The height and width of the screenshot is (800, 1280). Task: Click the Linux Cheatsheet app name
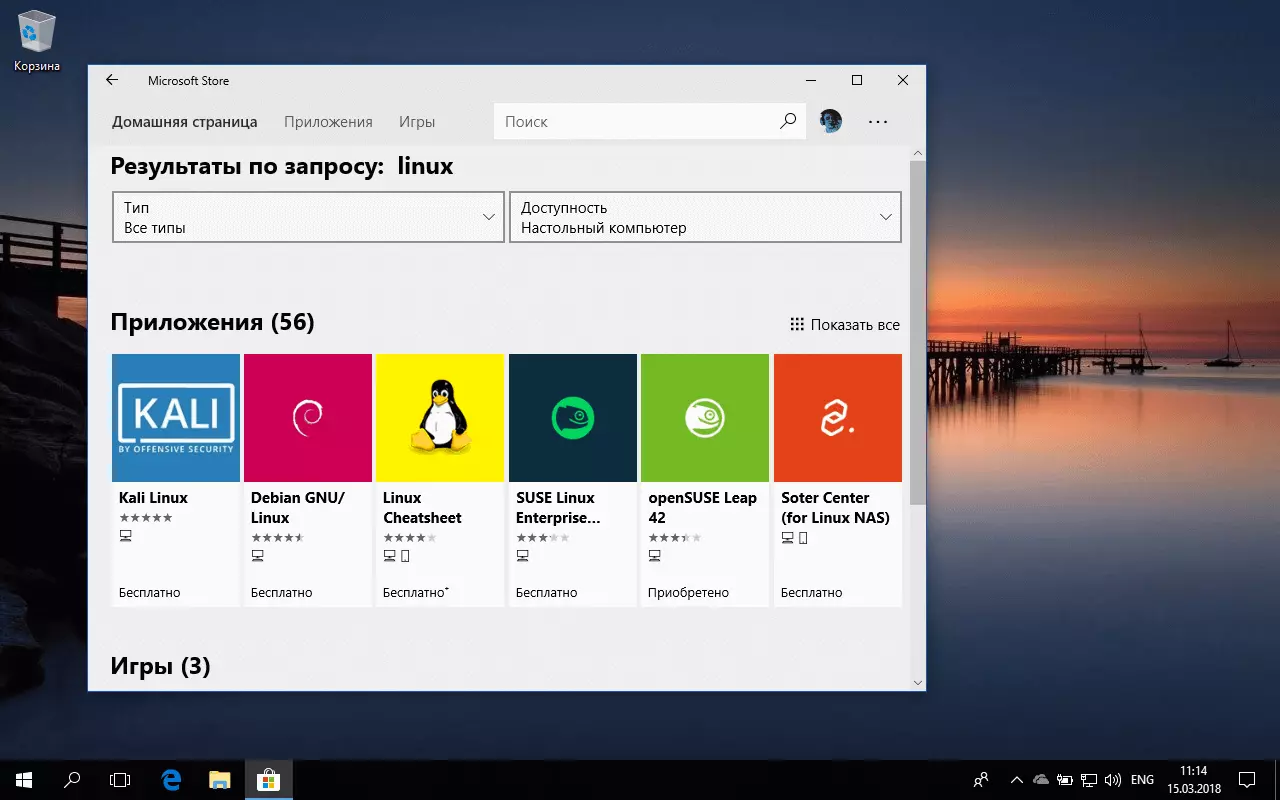pyautogui.click(x=422, y=508)
